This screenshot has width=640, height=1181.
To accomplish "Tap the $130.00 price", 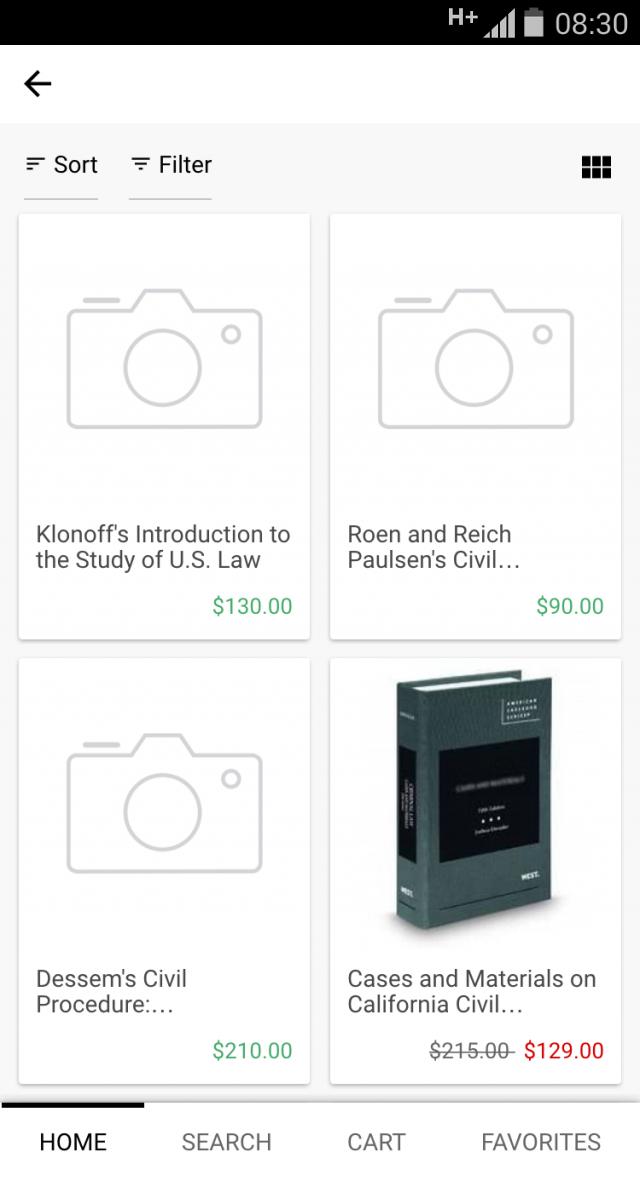I will click(252, 606).
